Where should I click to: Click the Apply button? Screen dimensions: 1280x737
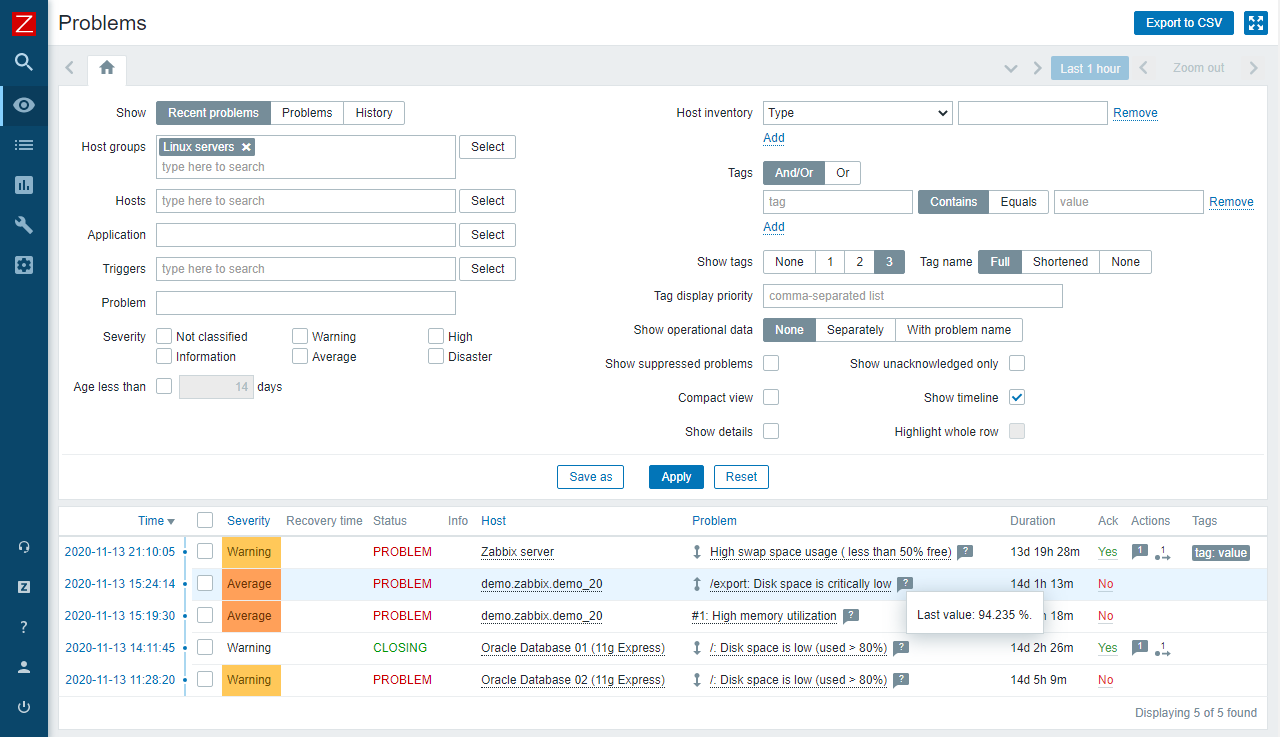(x=676, y=477)
